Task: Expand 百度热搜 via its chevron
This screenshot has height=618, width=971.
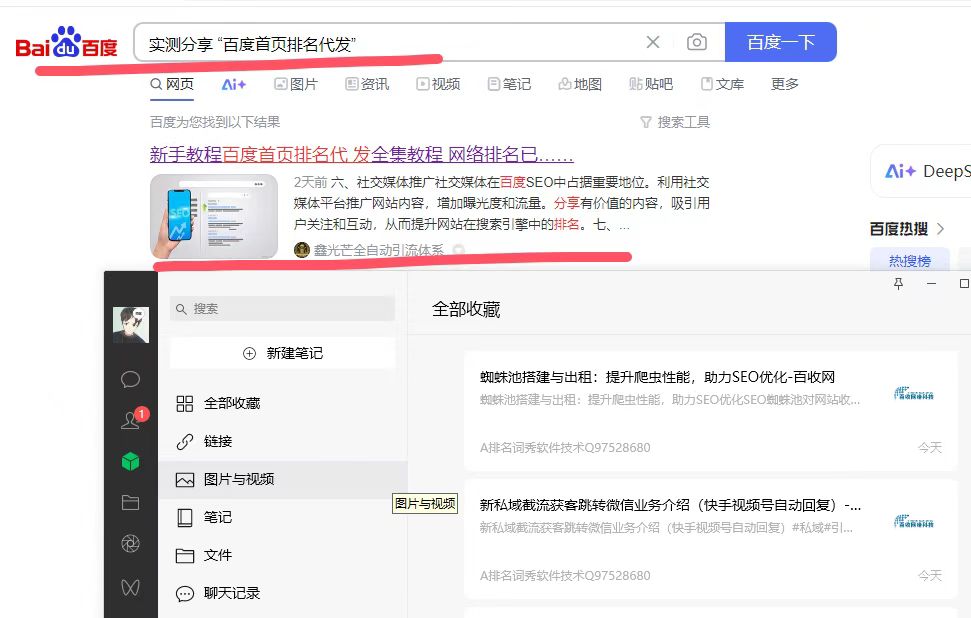Action: pos(941,228)
